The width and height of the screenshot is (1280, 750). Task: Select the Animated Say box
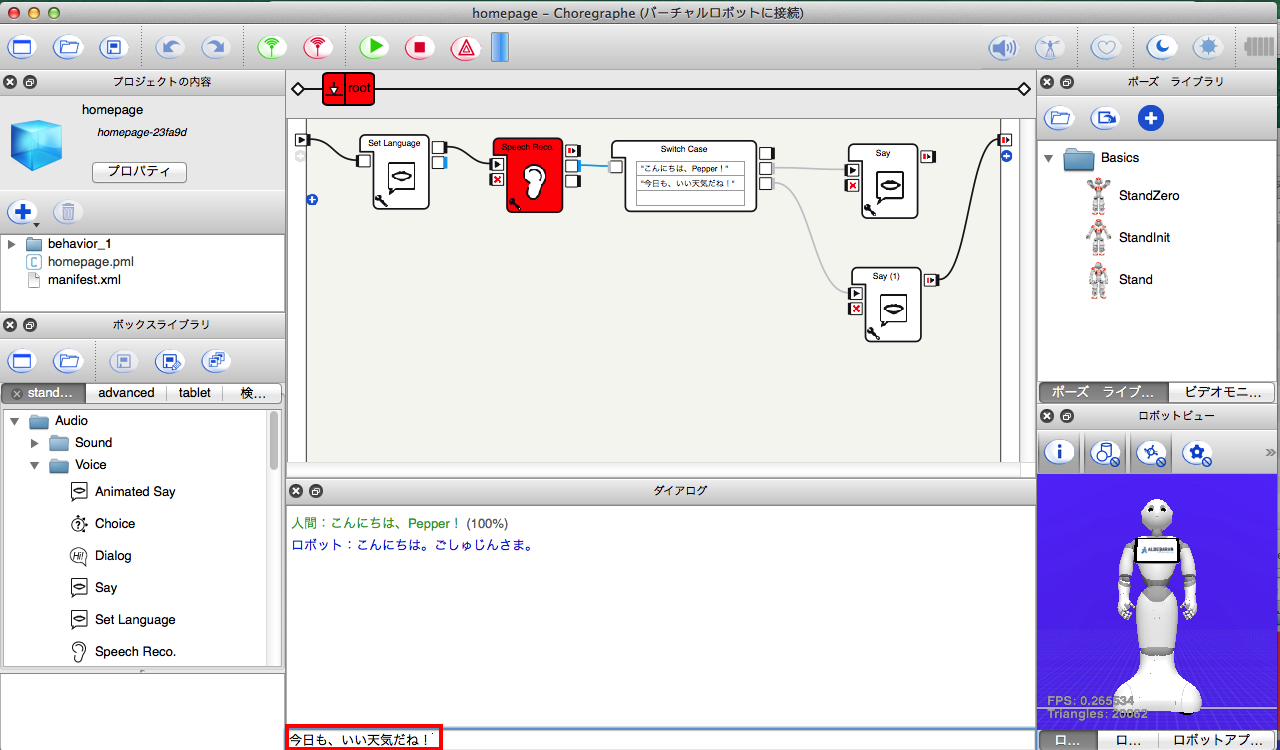click(123, 492)
